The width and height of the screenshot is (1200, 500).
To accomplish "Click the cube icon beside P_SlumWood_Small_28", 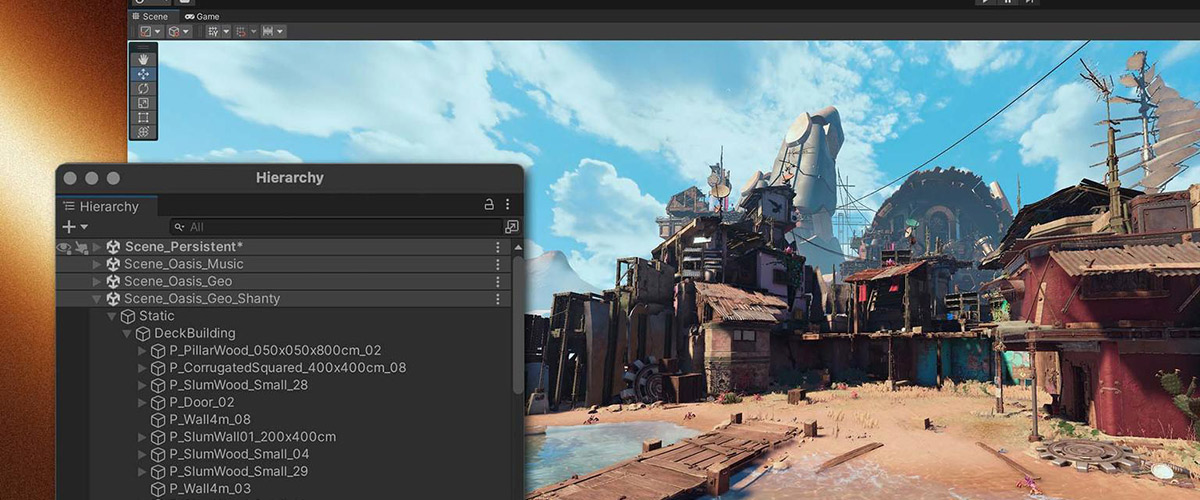I will 158,385.
